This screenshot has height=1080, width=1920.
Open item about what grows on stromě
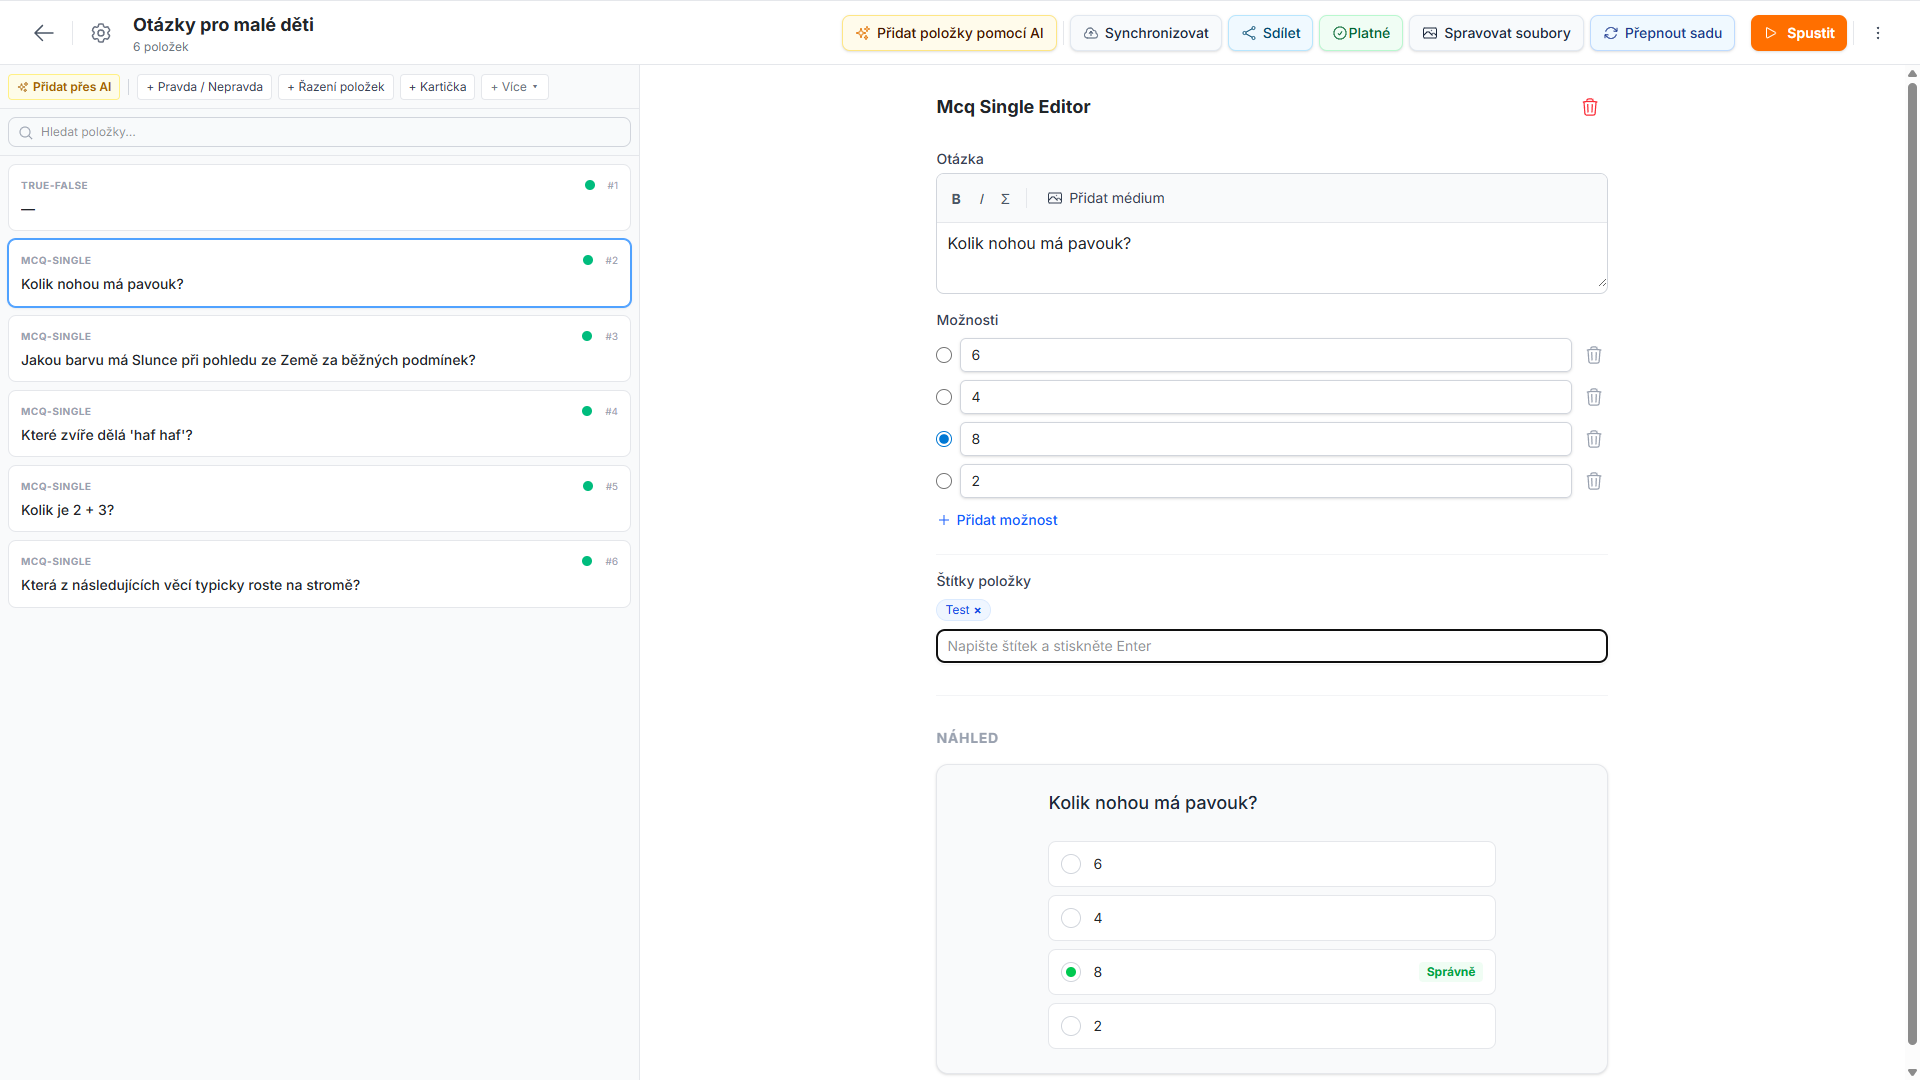(319, 573)
